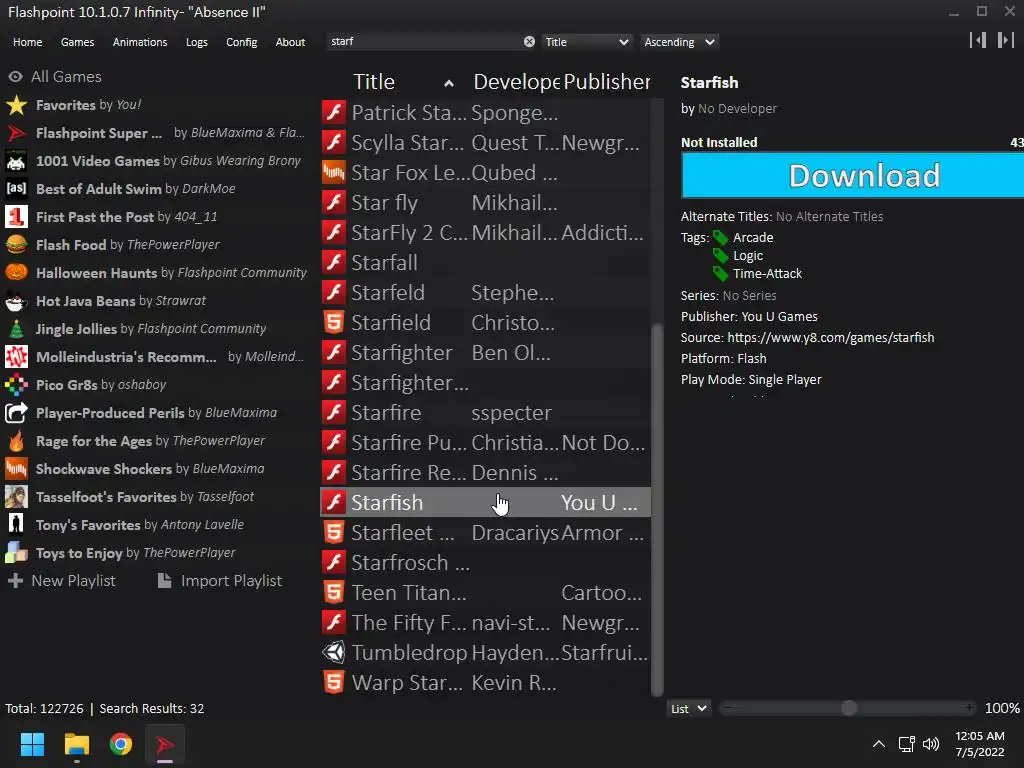Show All Games using the eye icon
Image resolution: width=1024 pixels, height=768 pixels.
(x=16, y=77)
